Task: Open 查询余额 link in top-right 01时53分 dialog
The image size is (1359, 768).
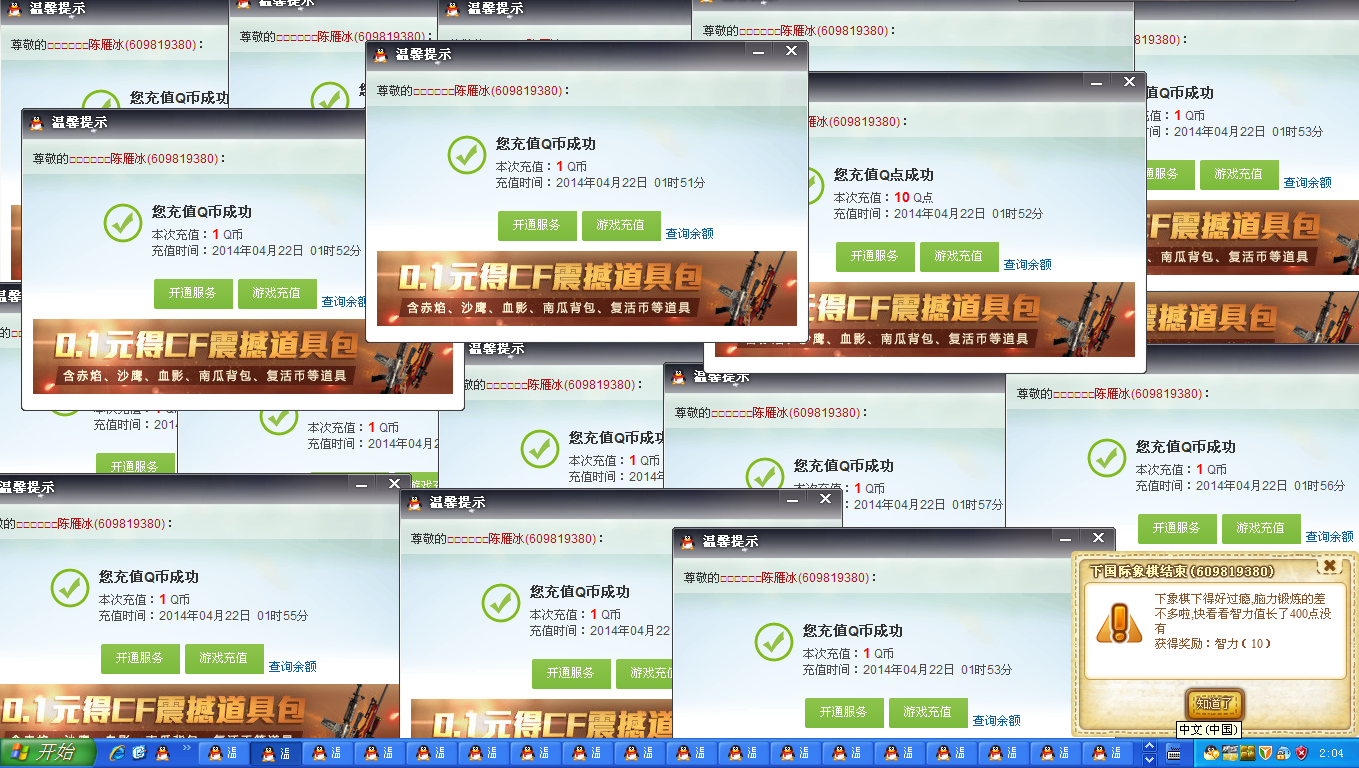Action: 1308,183
